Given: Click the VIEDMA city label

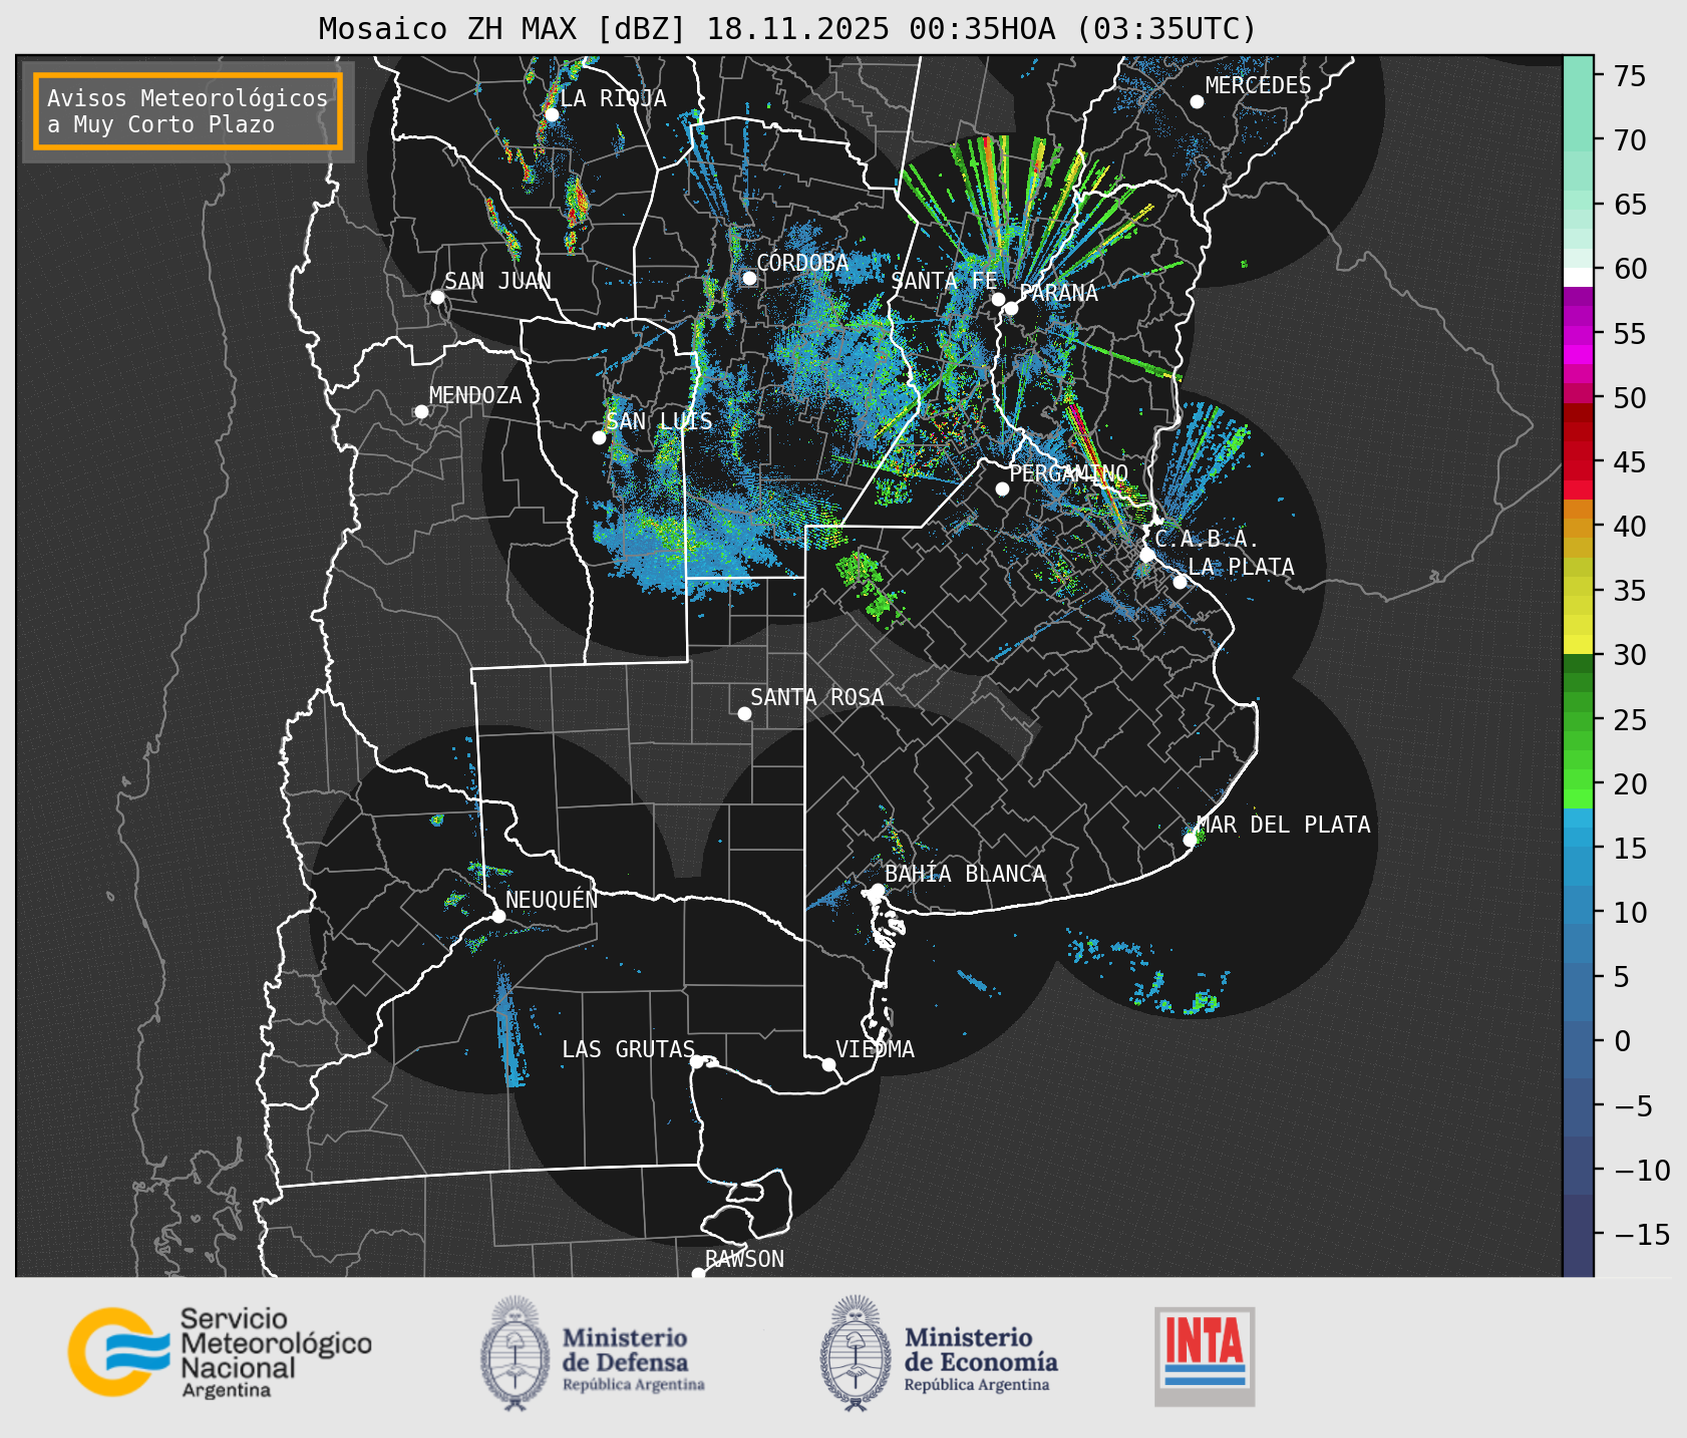Looking at the screenshot, I should point(875,1049).
